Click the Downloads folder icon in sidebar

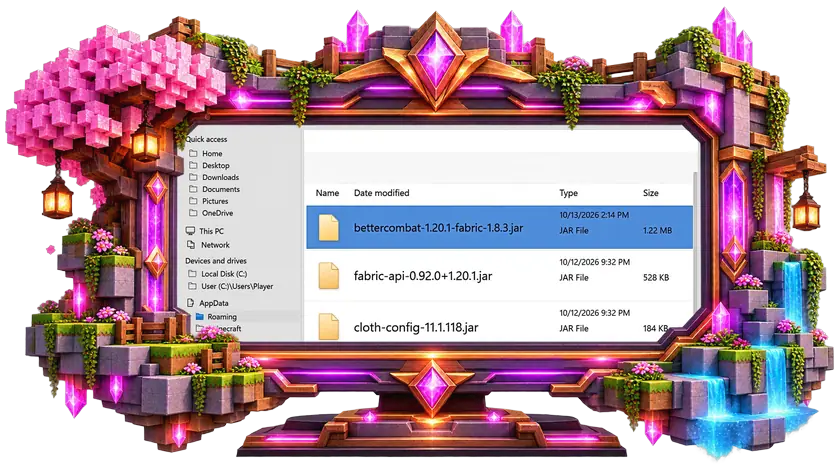pos(193,177)
